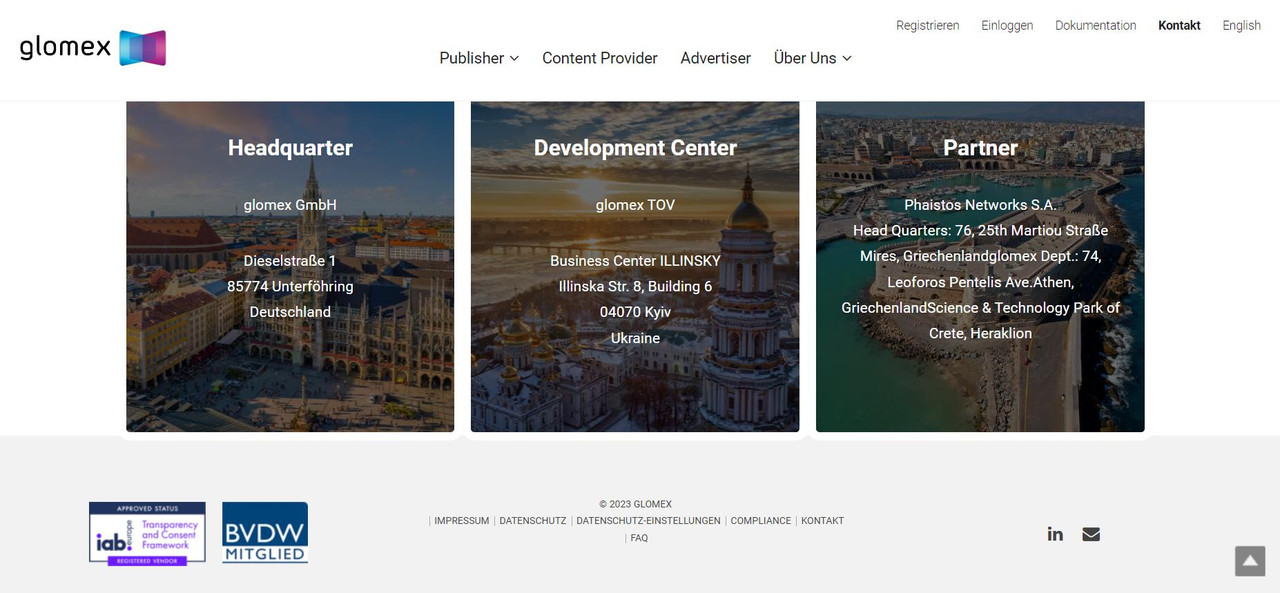Open Compliance footer link

click(x=761, y=521)
